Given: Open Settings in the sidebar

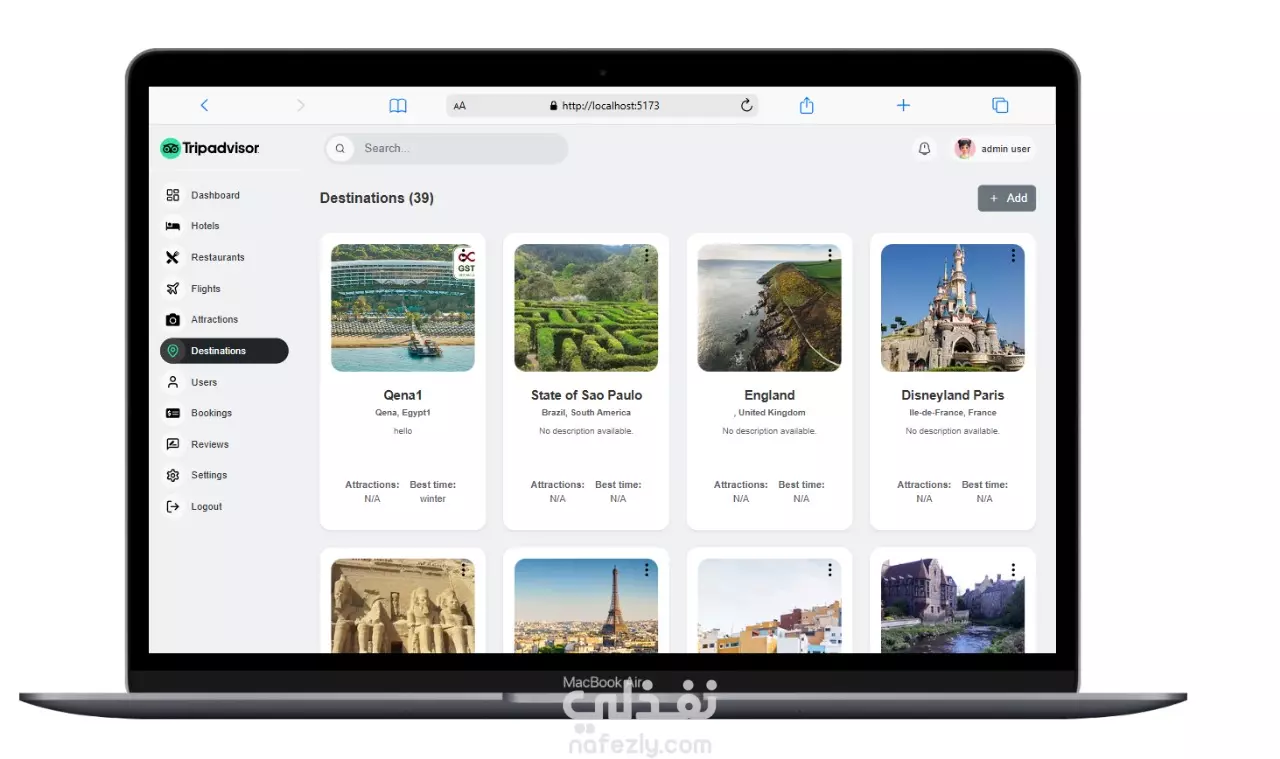Looking at the screenshot, I should [224, 475].
